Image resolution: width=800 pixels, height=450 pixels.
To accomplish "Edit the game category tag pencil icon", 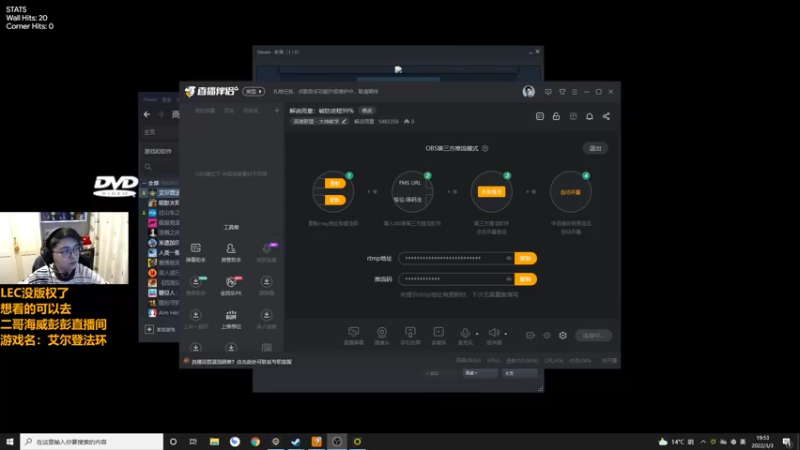I will 344,121.
